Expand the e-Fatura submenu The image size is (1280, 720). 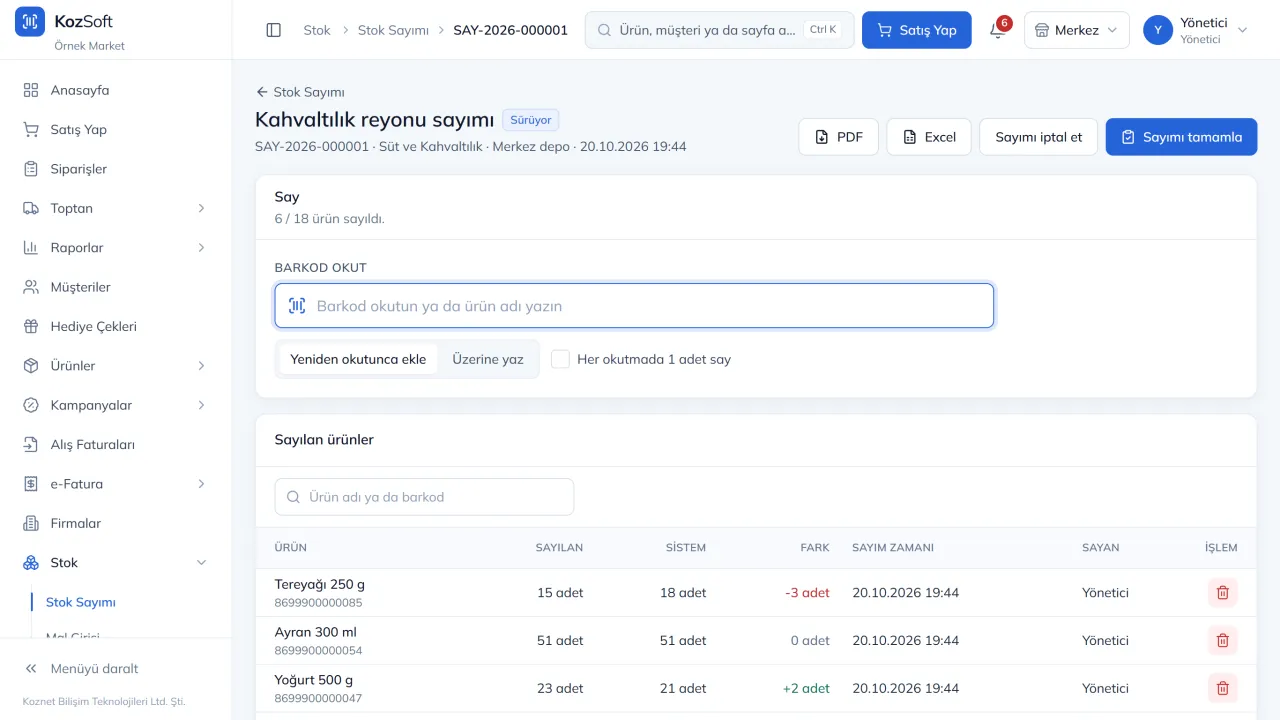[x=115, y=484]
